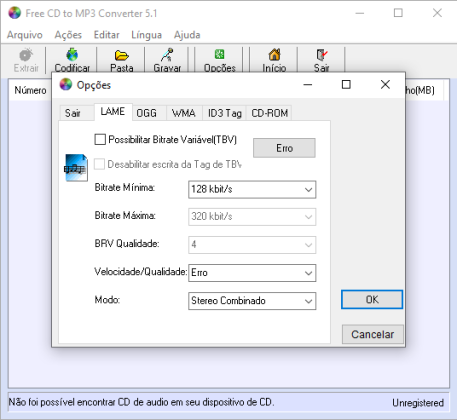Confirm settings with the OK button
The width and height of the screenshot is (457, 420).
pyautogui.click(x=372, y=299)
